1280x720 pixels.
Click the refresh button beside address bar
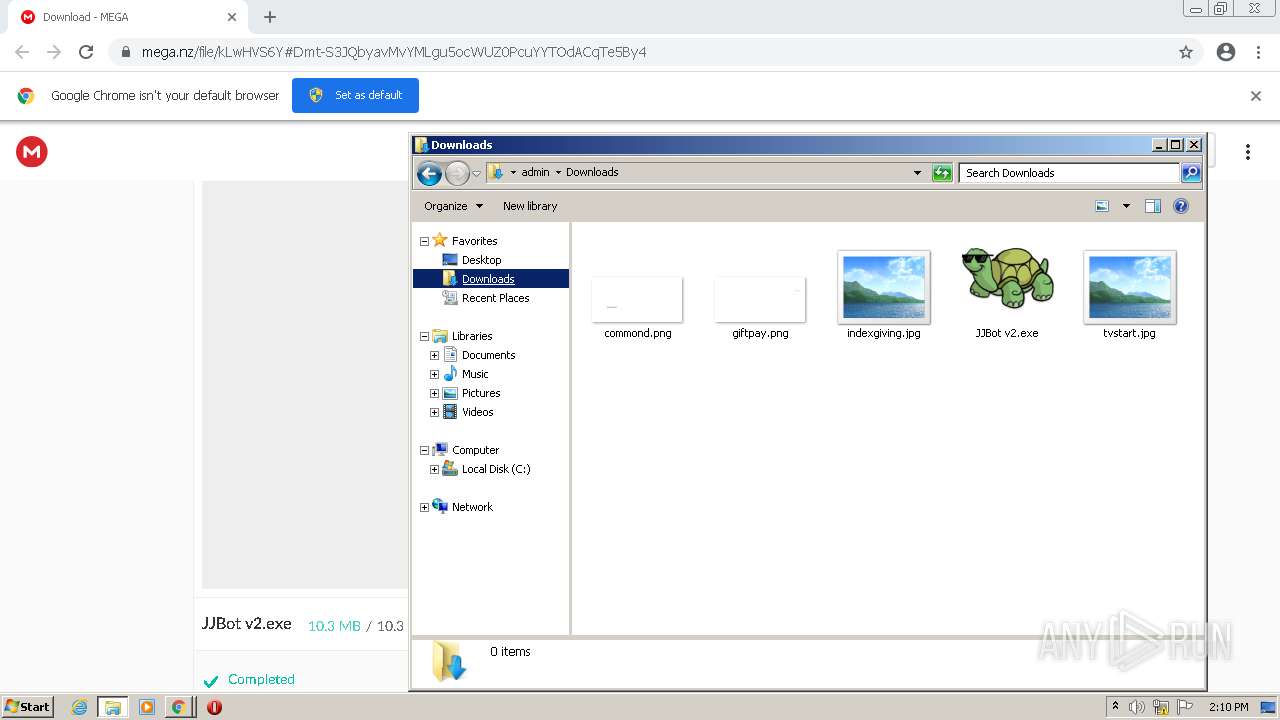tap(941, 173)
